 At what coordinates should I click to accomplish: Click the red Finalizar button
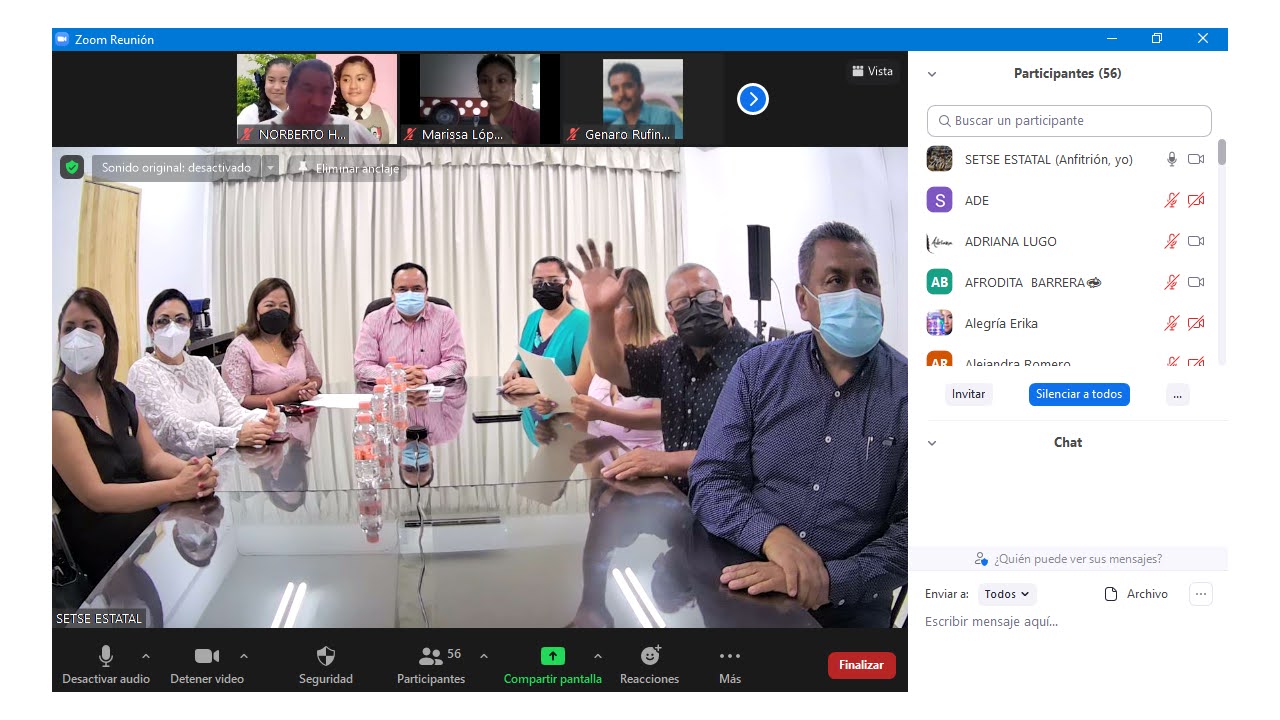click(x=862, y=665)
